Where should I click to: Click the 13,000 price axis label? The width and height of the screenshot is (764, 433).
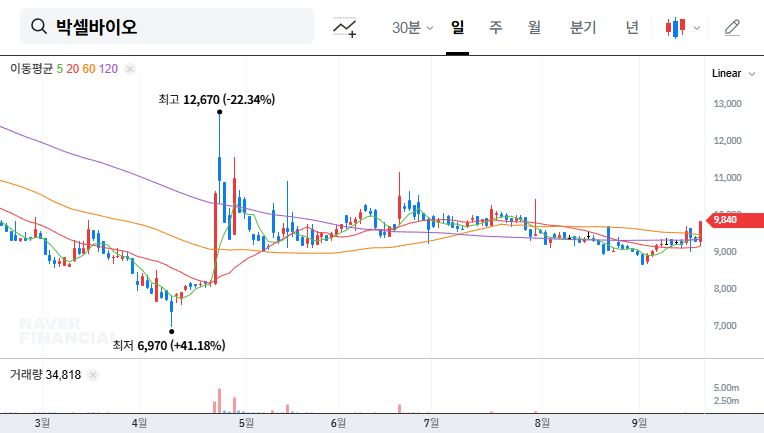pos(727,104)
